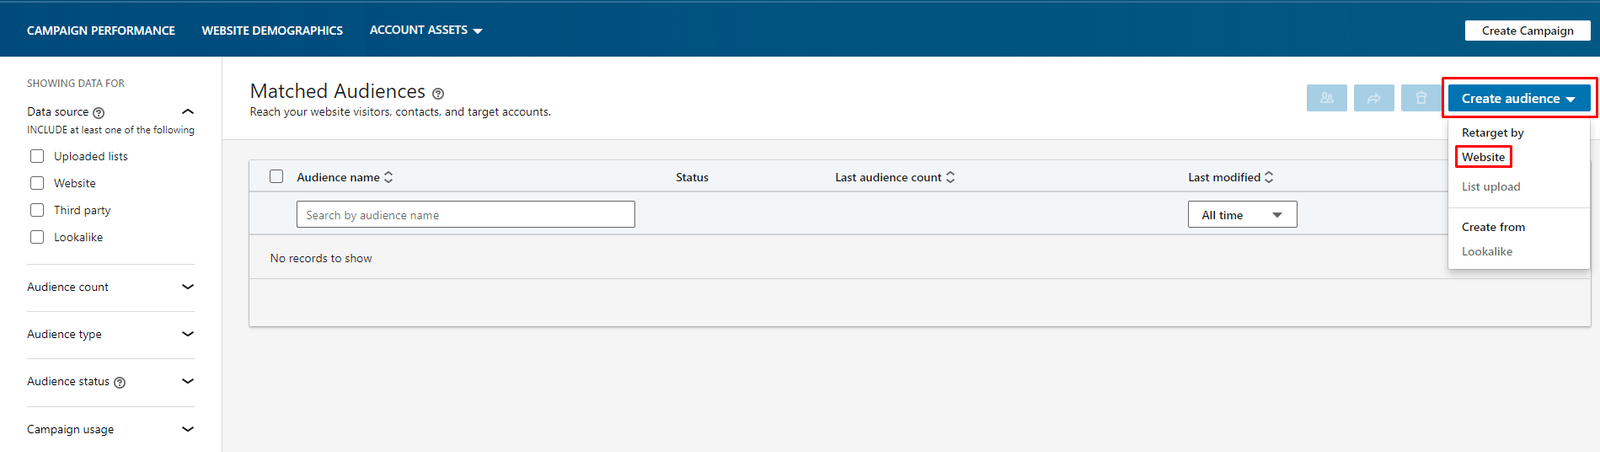Viewport: 1600px width, 452px height.
Task: Choose Website under Retarget by
Action: [x=1483, y=157]
